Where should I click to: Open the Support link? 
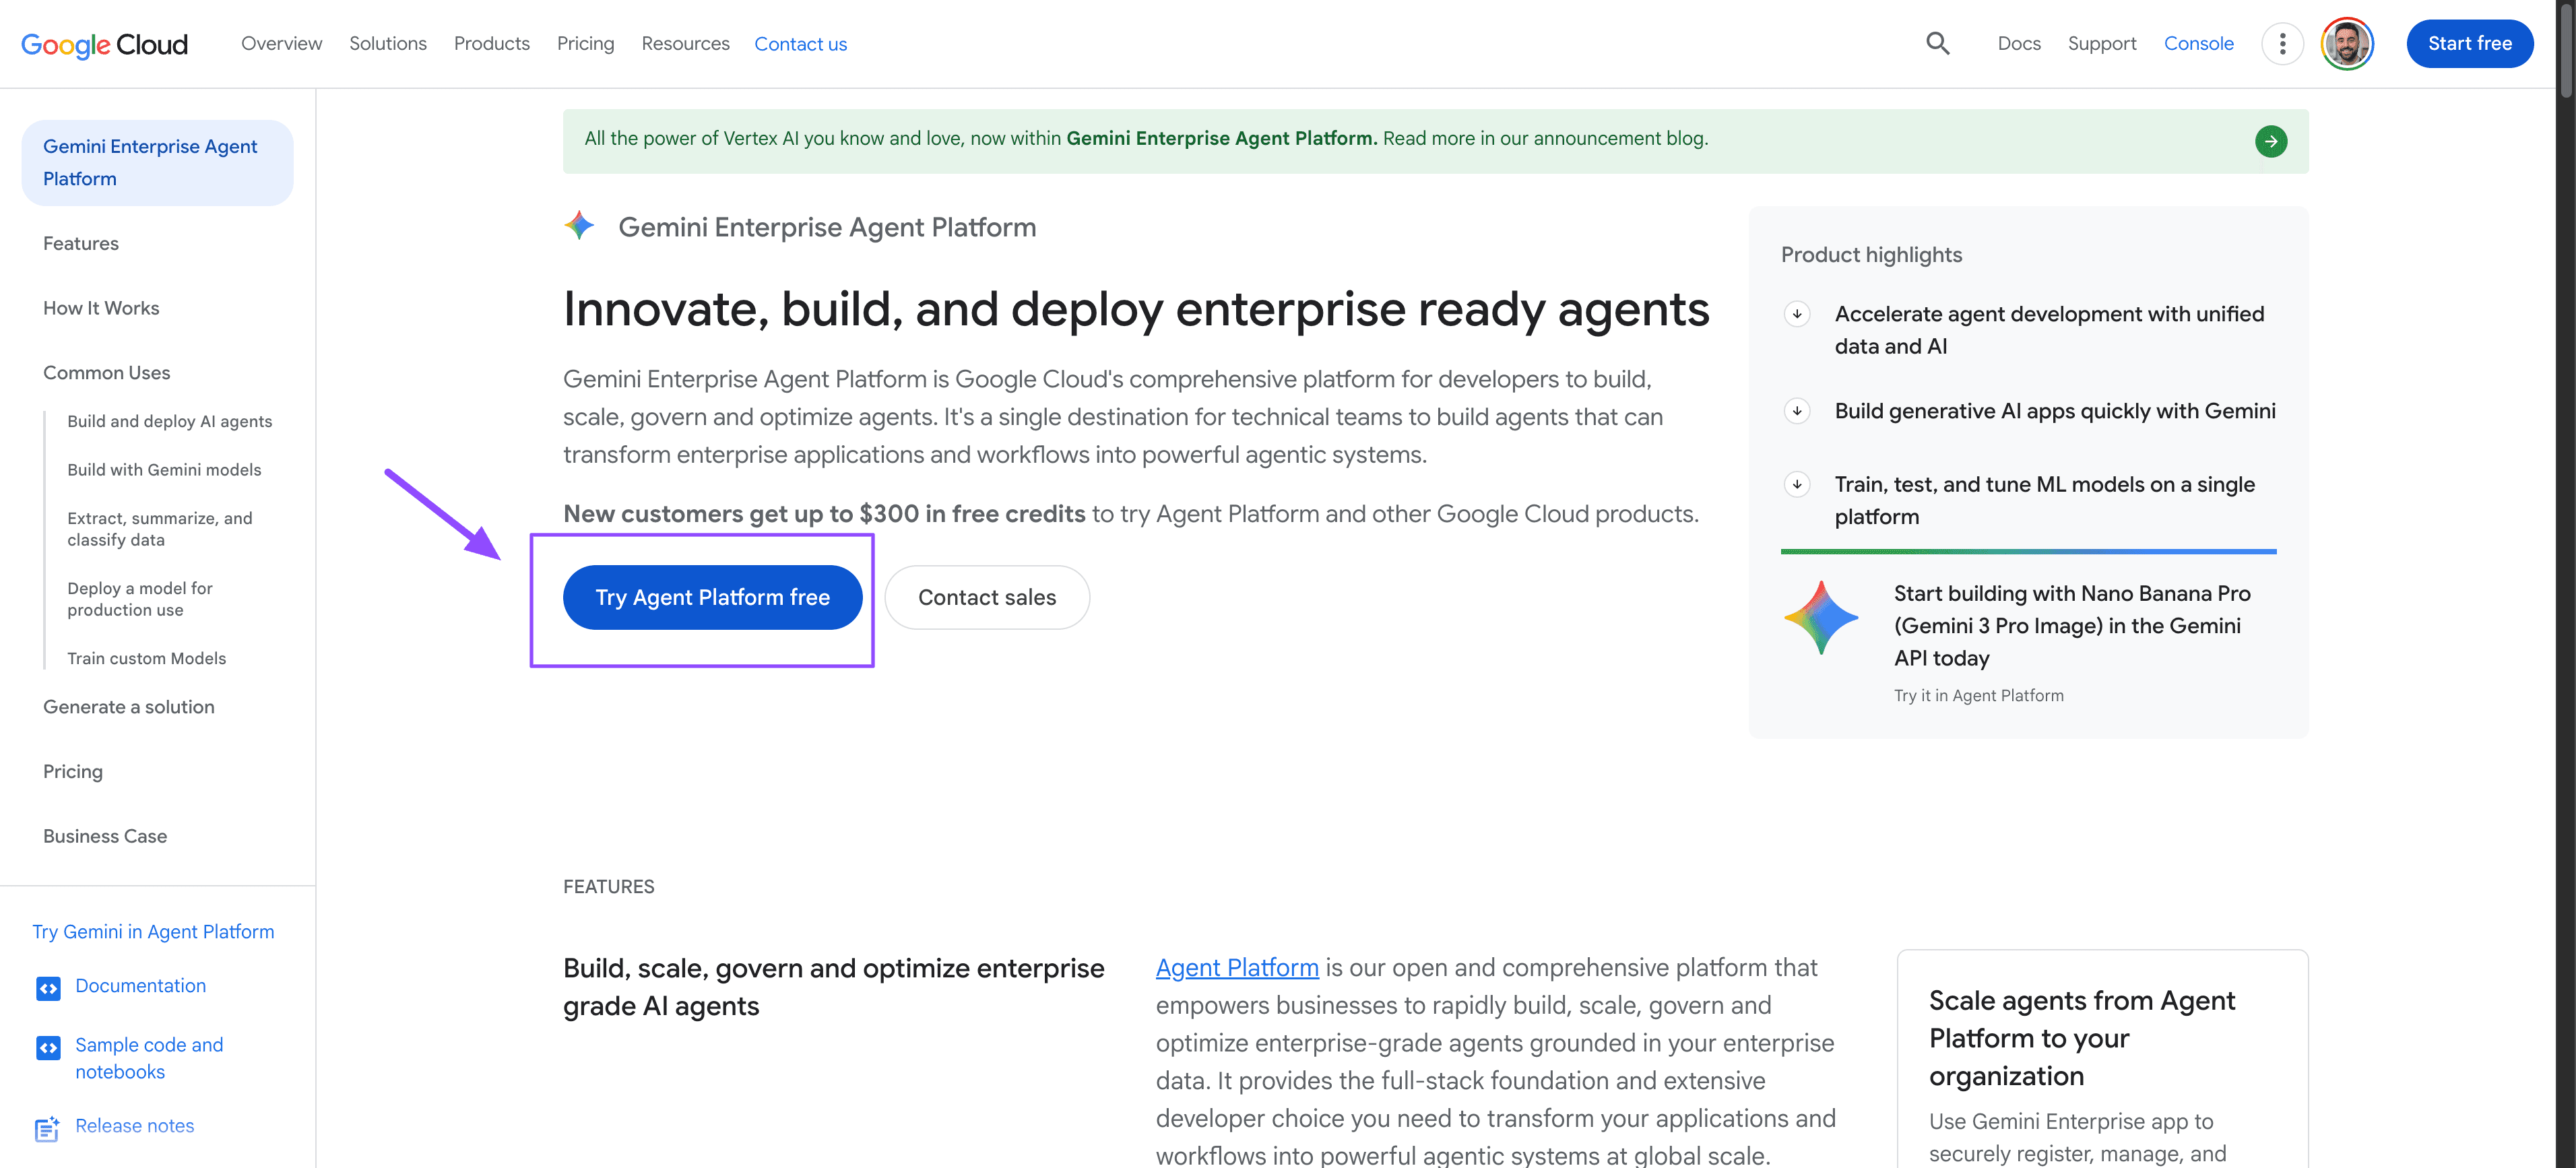coord(2101,44)
